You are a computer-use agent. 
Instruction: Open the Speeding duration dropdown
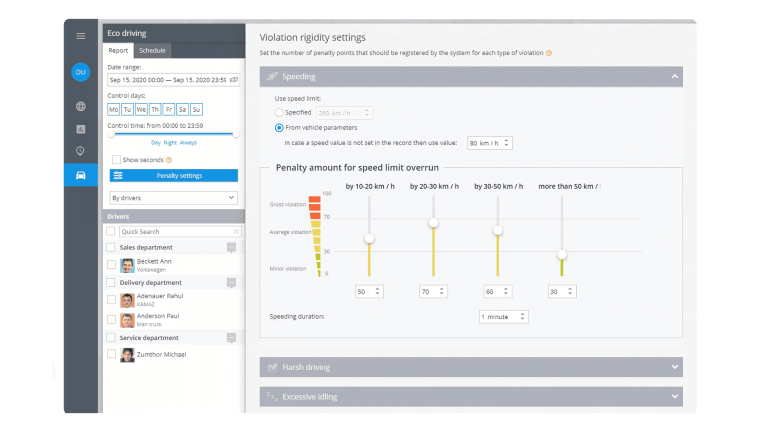click(x=503, y=317)
